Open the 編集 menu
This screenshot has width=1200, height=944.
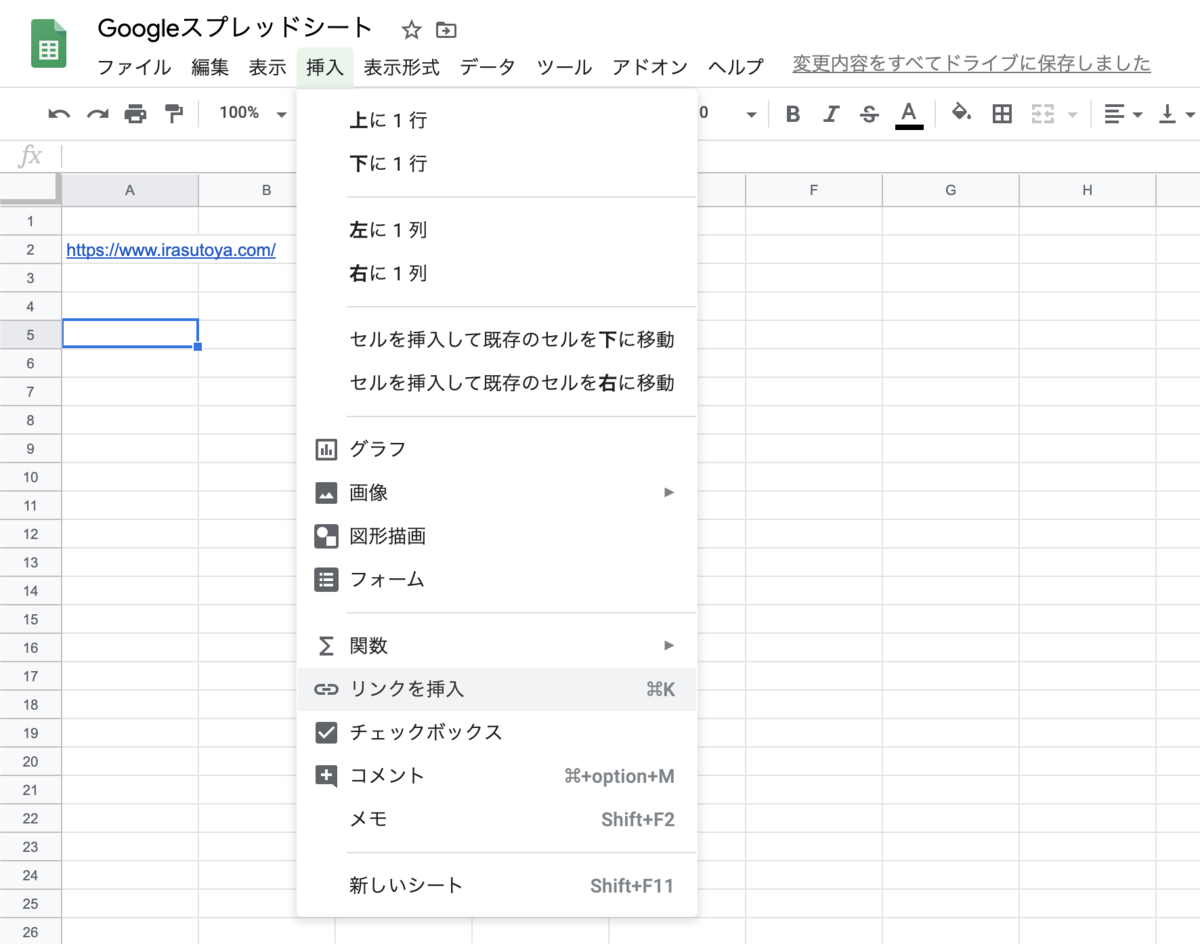(210, 67)
